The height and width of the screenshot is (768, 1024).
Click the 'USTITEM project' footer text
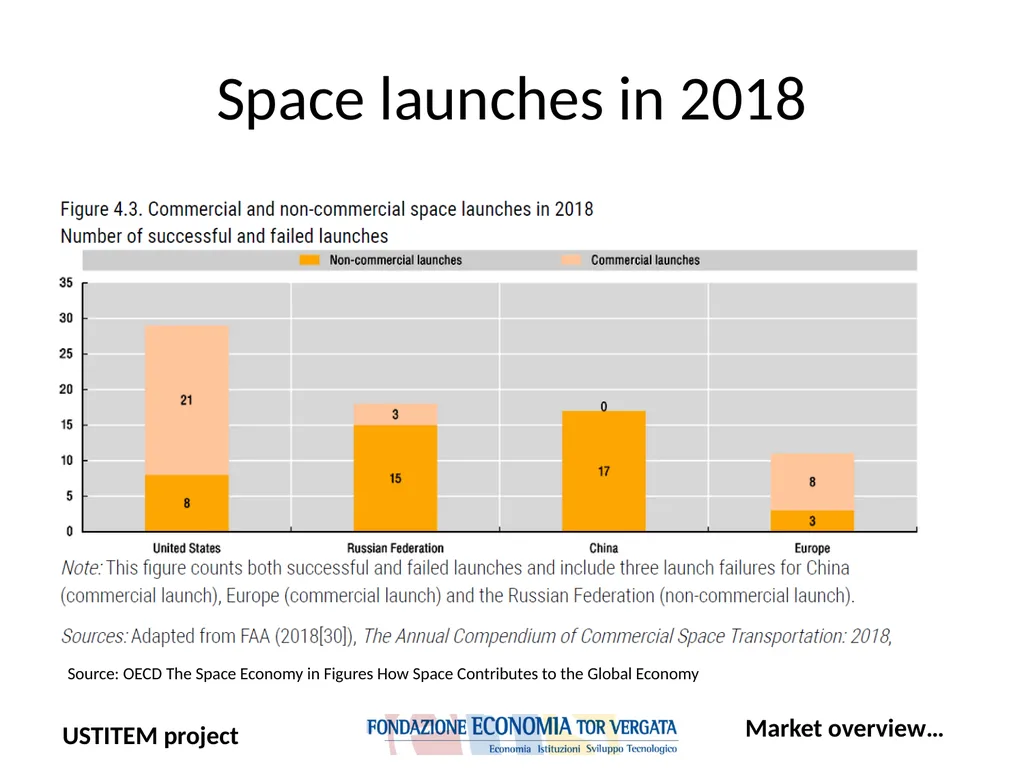coord(150,736)
